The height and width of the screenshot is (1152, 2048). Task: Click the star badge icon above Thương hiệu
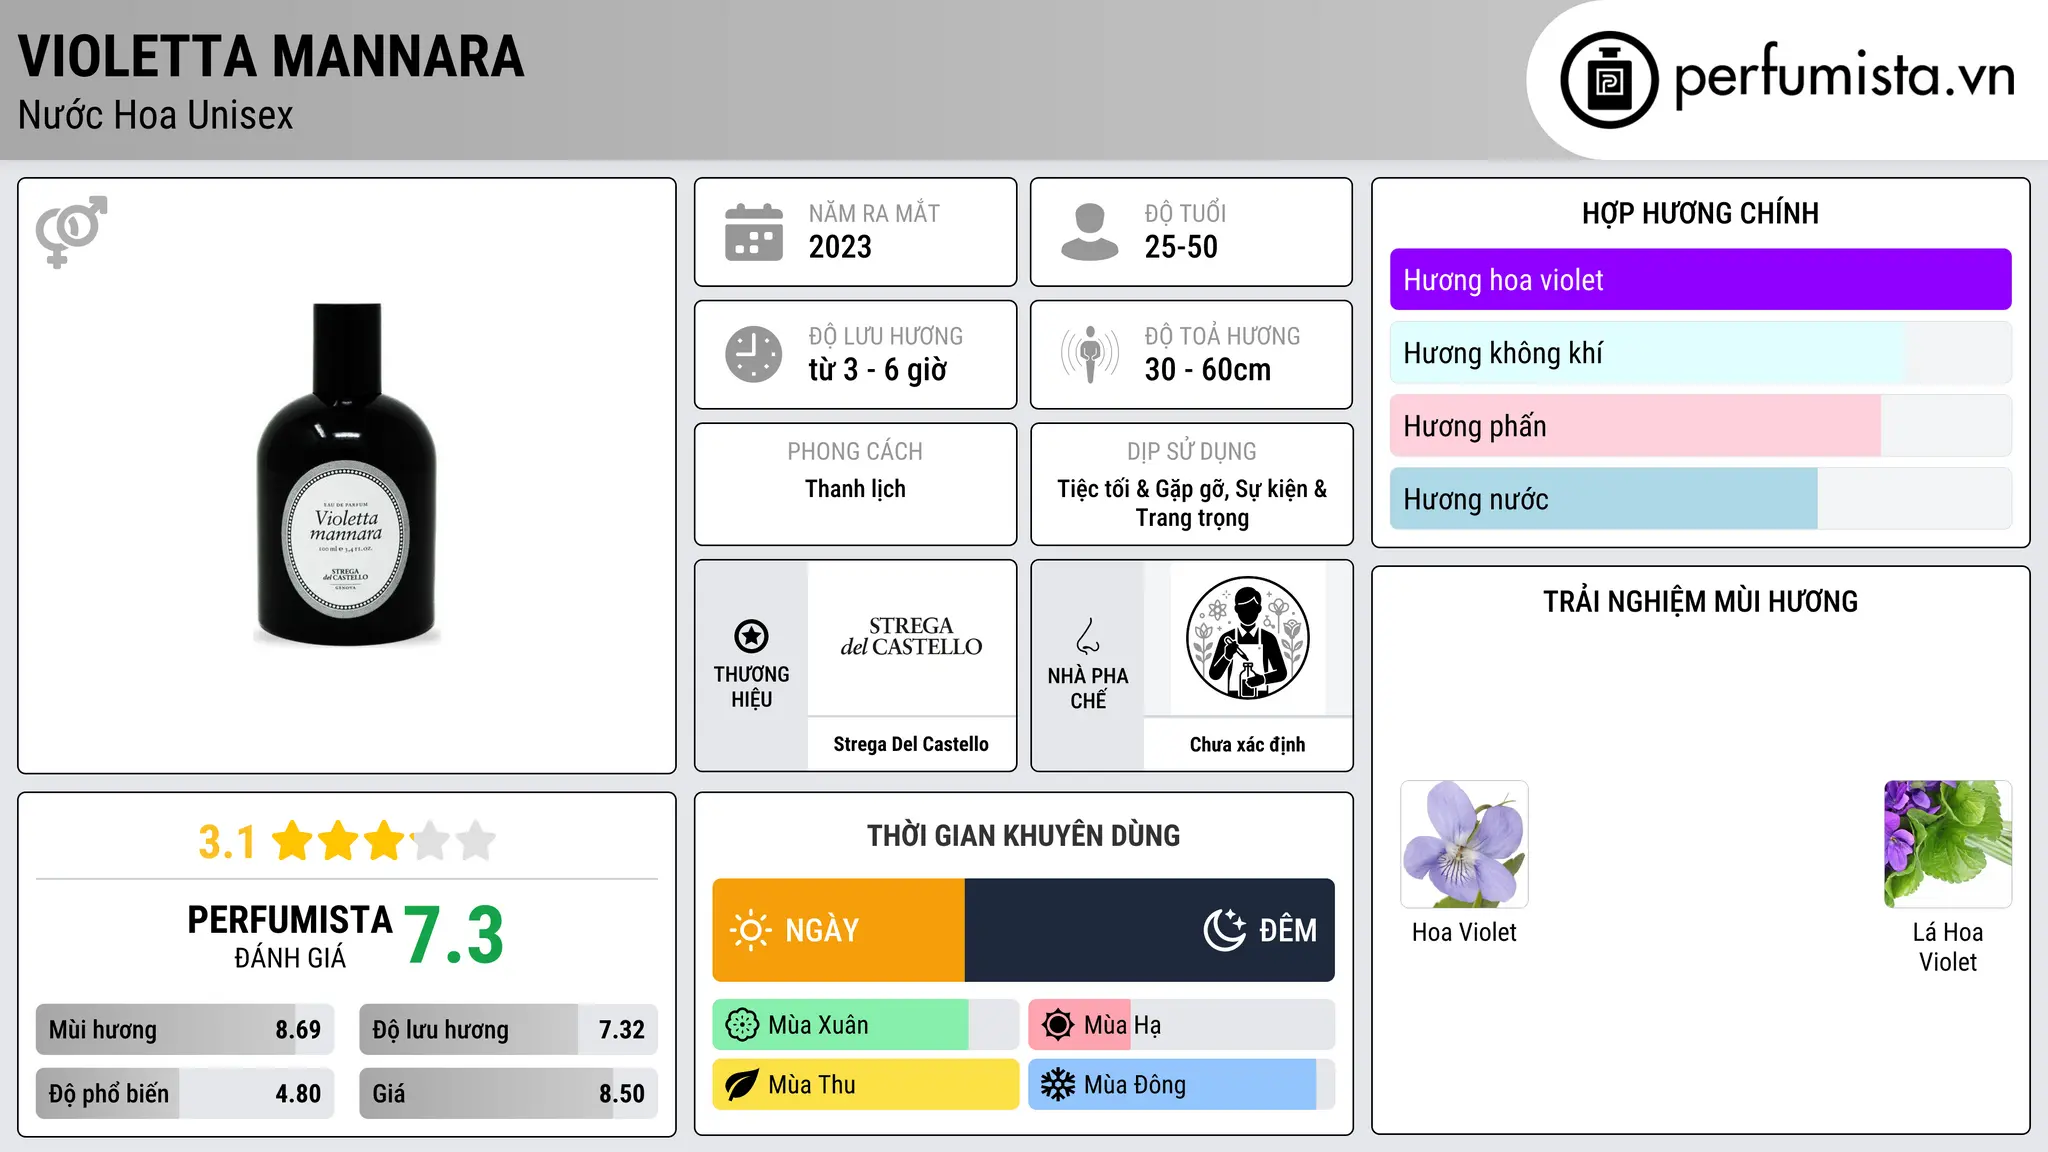[x=751, y=636]
